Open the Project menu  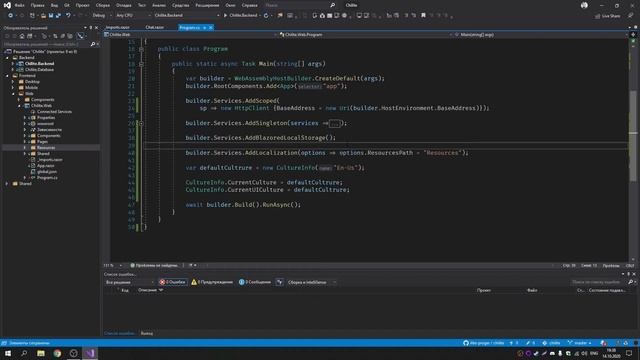pyautogui.click(x=82, y=5)
